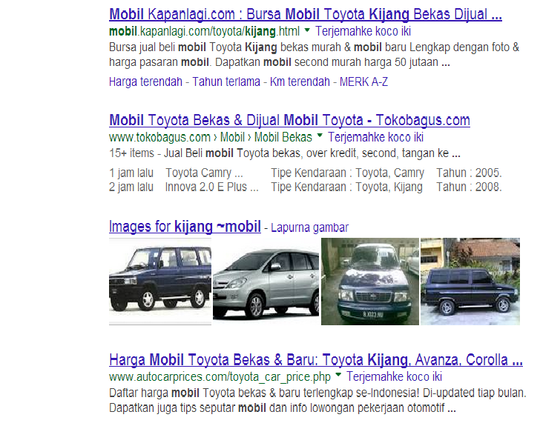Viewport: 540px width, 426px height.
Task: Click the 'Toyota Camry ...' listing row text
Action: (204, 173)
